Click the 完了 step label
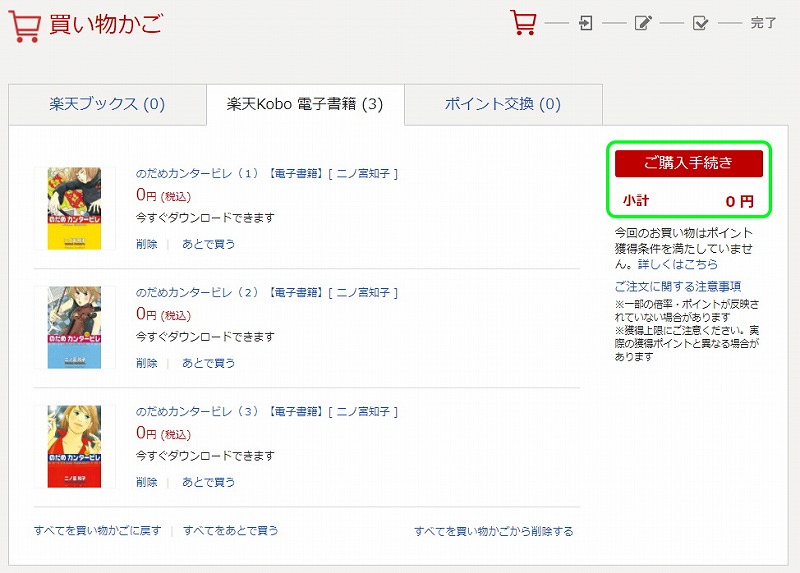 point(763,23)
